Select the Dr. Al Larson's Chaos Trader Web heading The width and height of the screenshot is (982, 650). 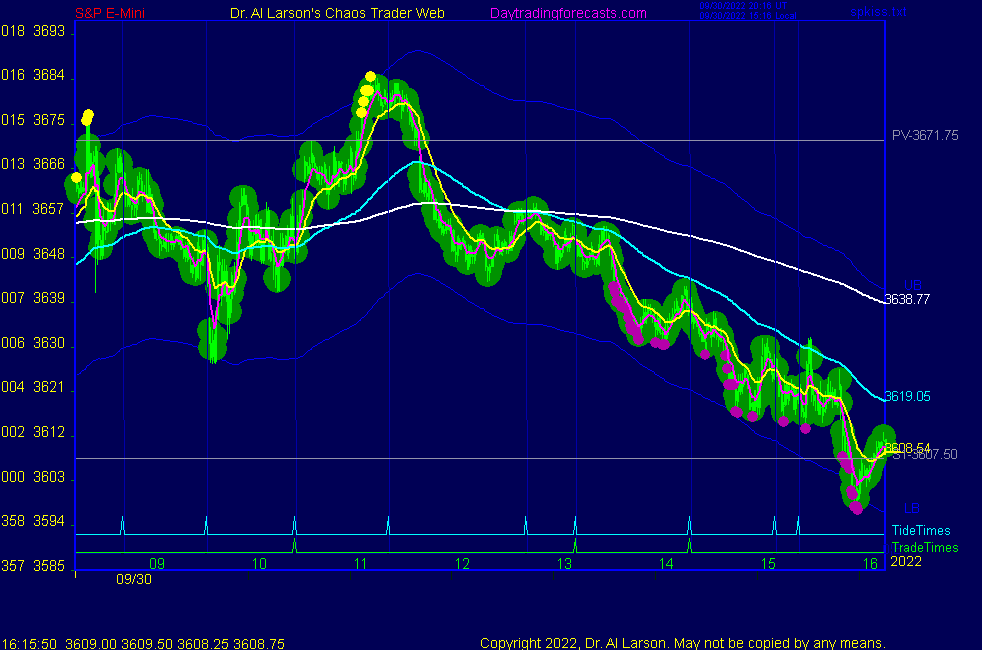point(337,13)
